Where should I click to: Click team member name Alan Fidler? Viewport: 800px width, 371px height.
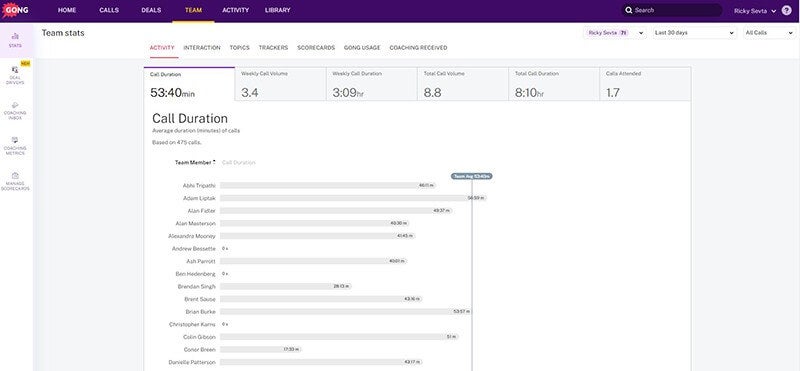coord(202,211)
